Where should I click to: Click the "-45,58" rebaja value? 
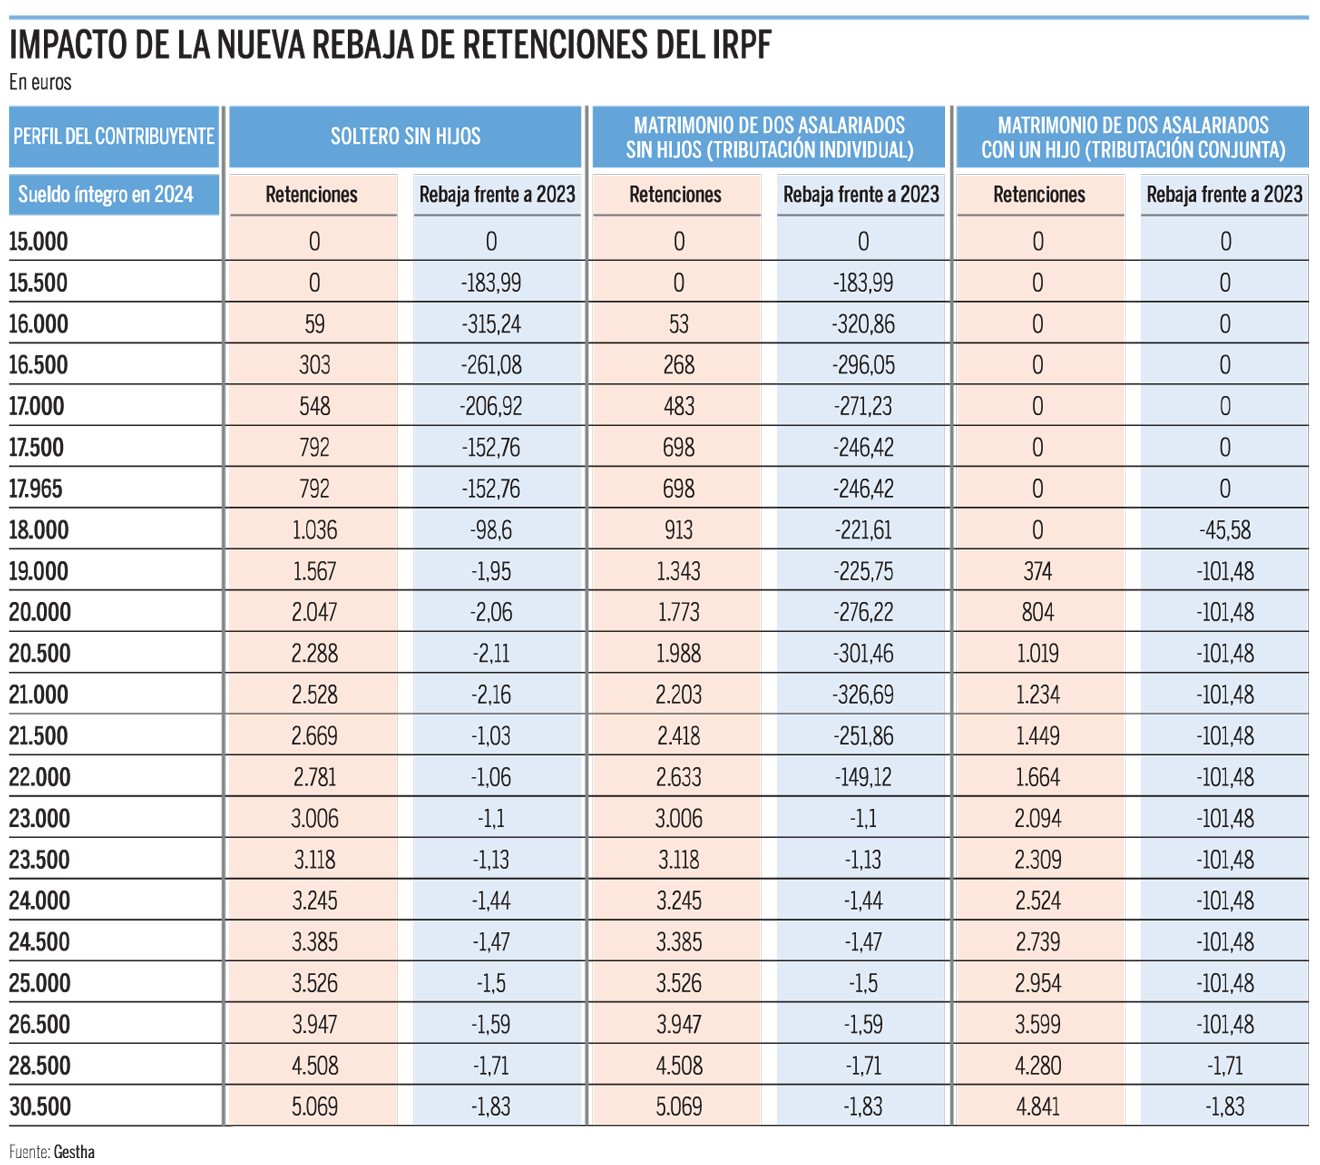point(1224,530)
